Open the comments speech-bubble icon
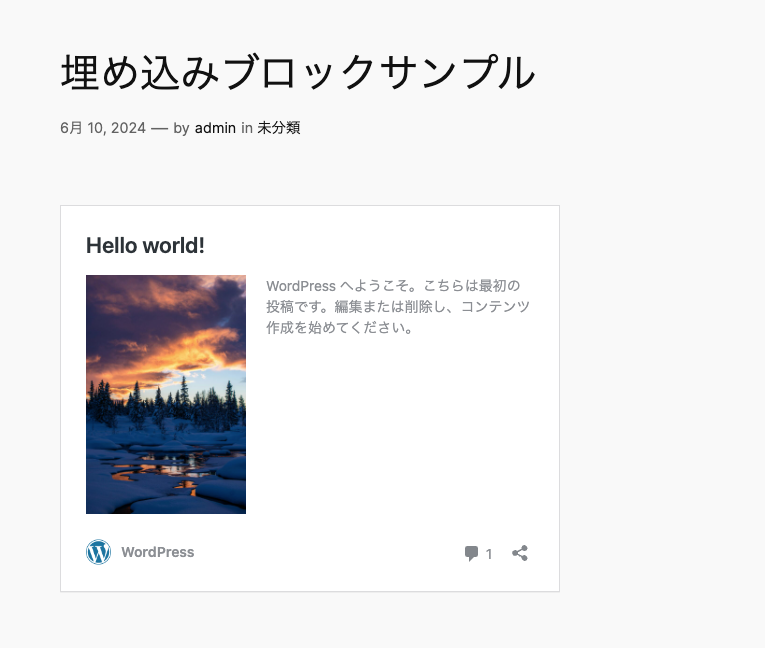The image size is (765, 648). [x=471, y=553]
